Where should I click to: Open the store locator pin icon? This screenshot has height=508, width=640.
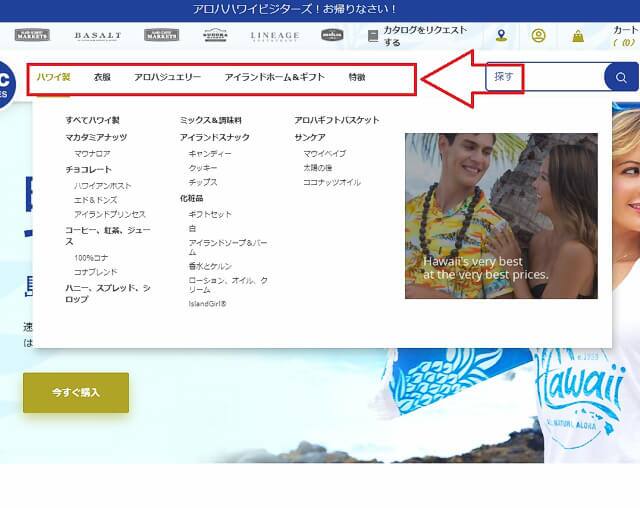click(x=501, y=36)
